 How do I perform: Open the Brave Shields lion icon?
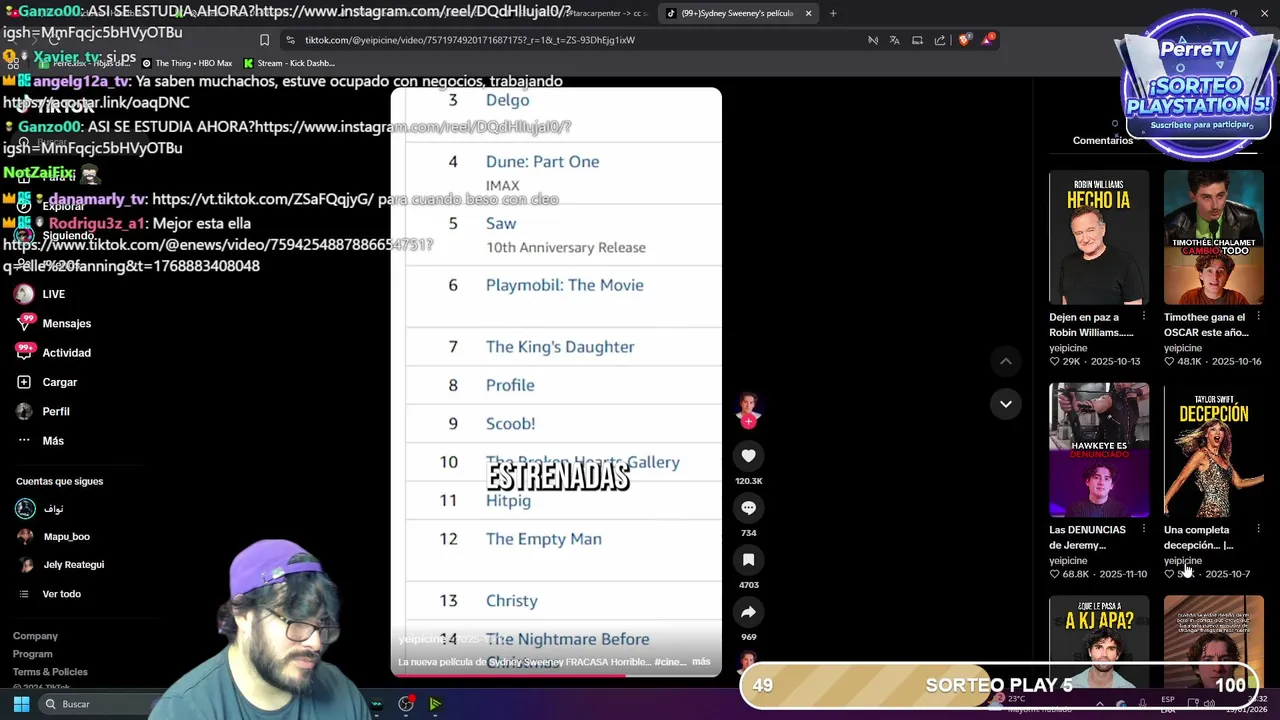tap(964, 40)
